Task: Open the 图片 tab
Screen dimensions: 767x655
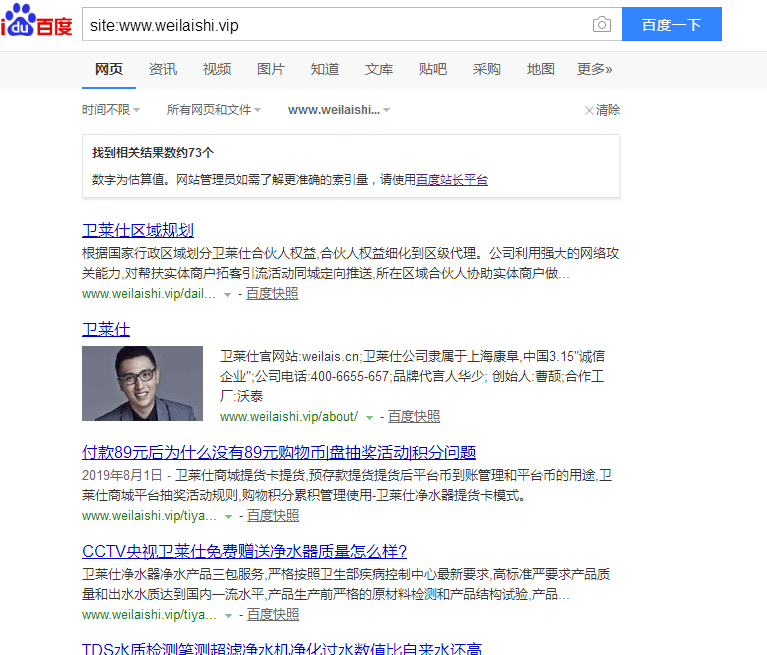Action: 271,69
